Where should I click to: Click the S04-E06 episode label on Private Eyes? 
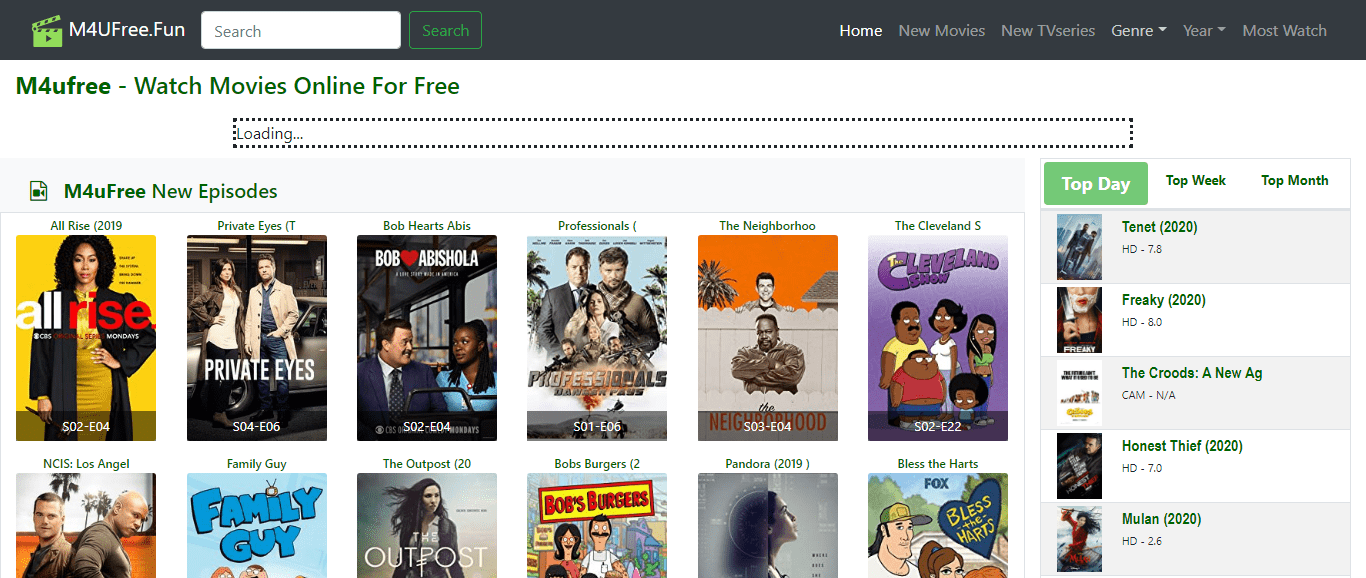pos(257,426)
